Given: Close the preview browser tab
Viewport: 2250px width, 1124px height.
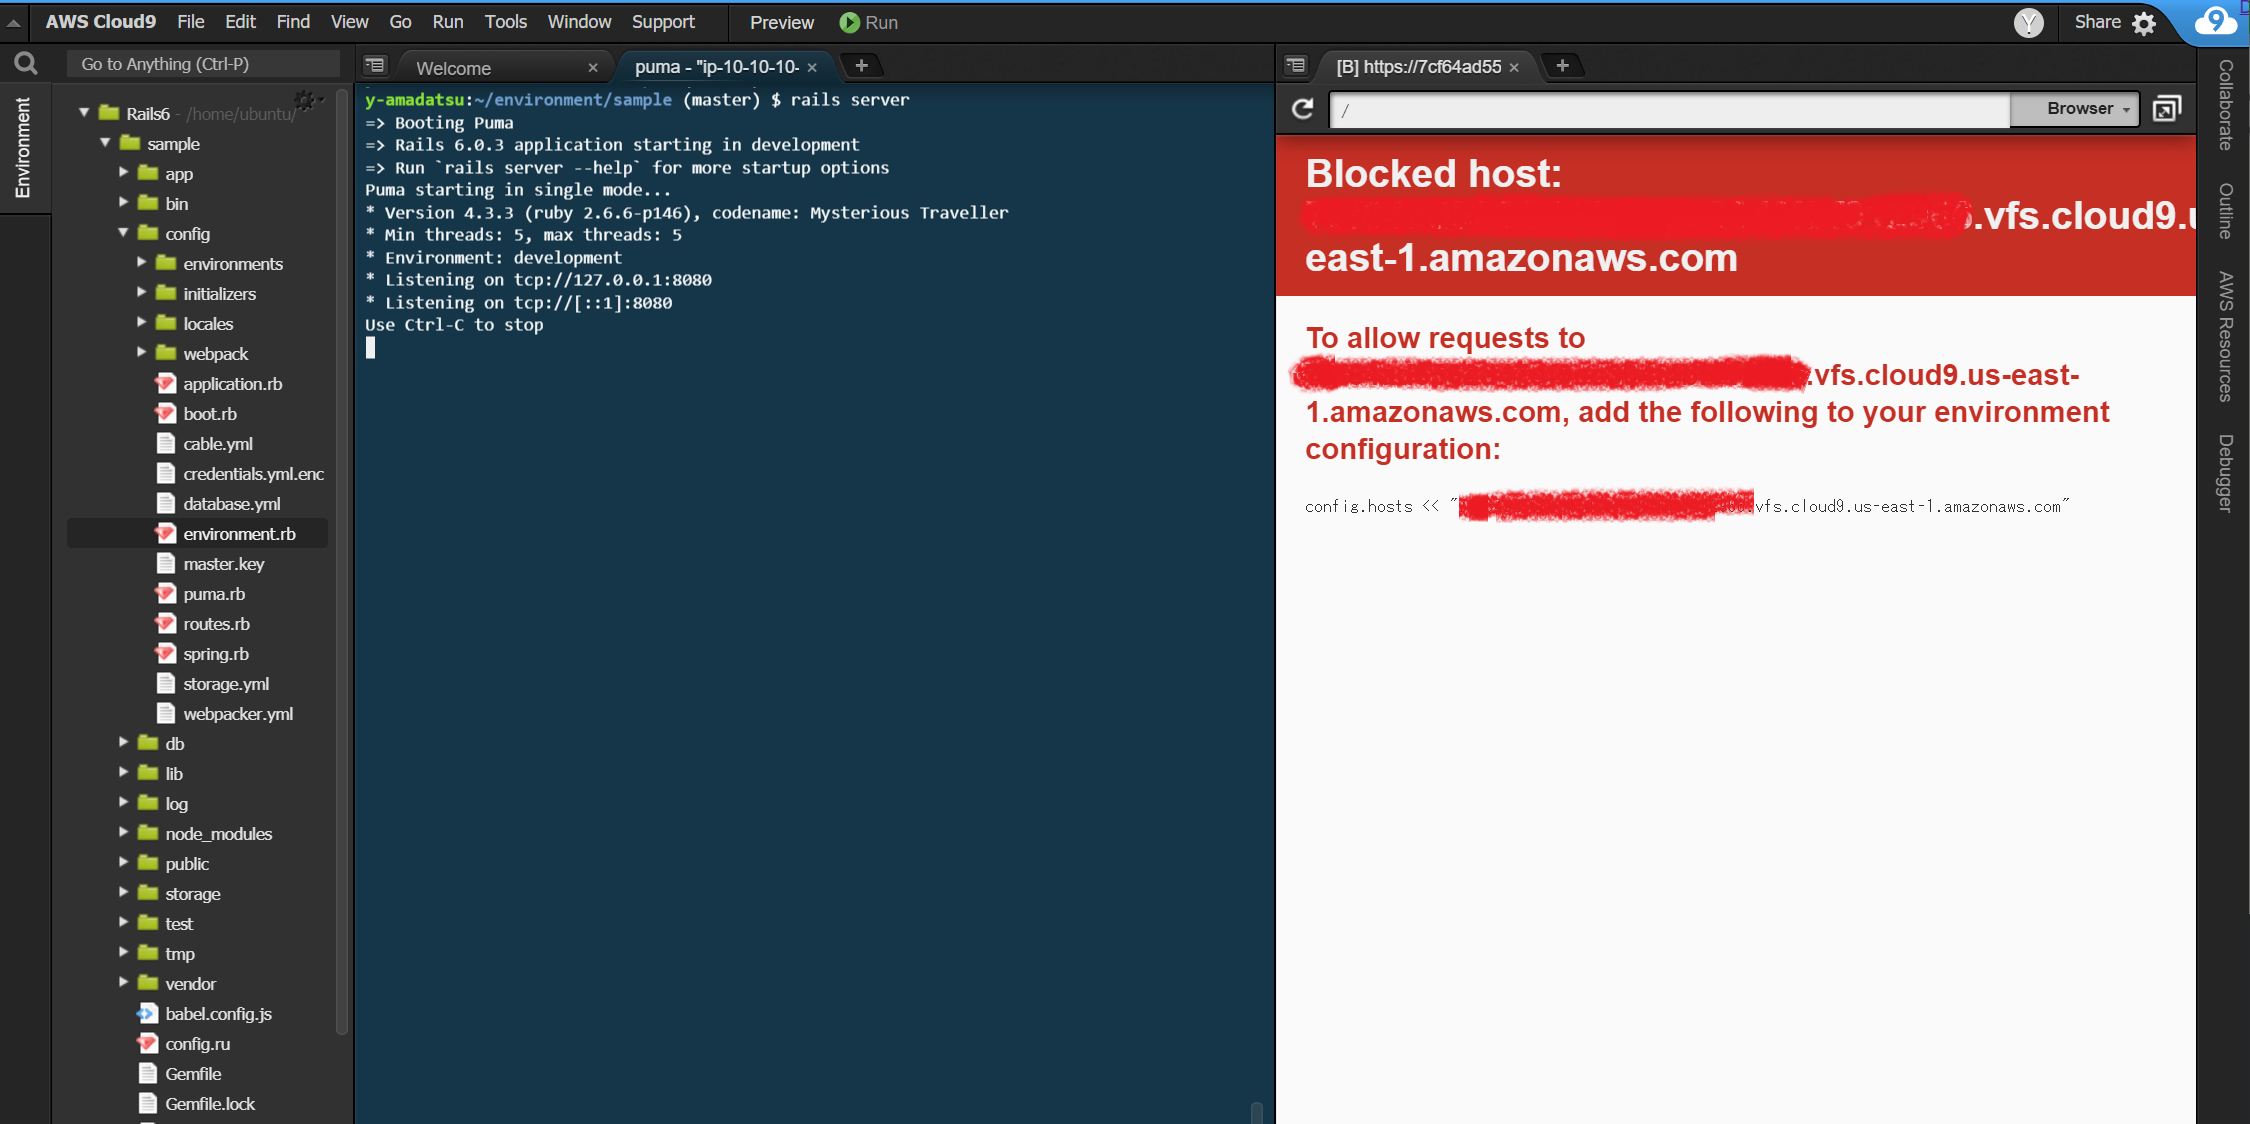Looking at the screenshot, I should coord(1514,67).
